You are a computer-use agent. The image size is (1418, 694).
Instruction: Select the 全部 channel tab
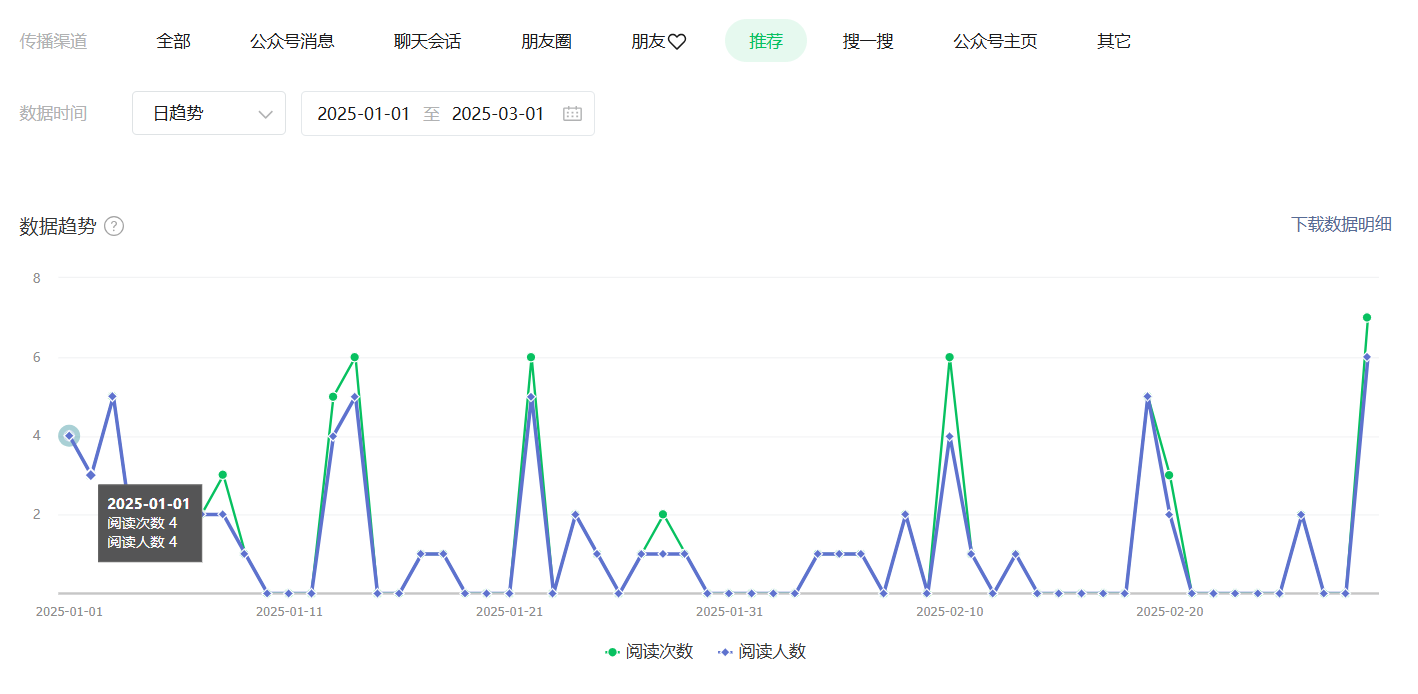pyautogui.click(x=173, y=41)
